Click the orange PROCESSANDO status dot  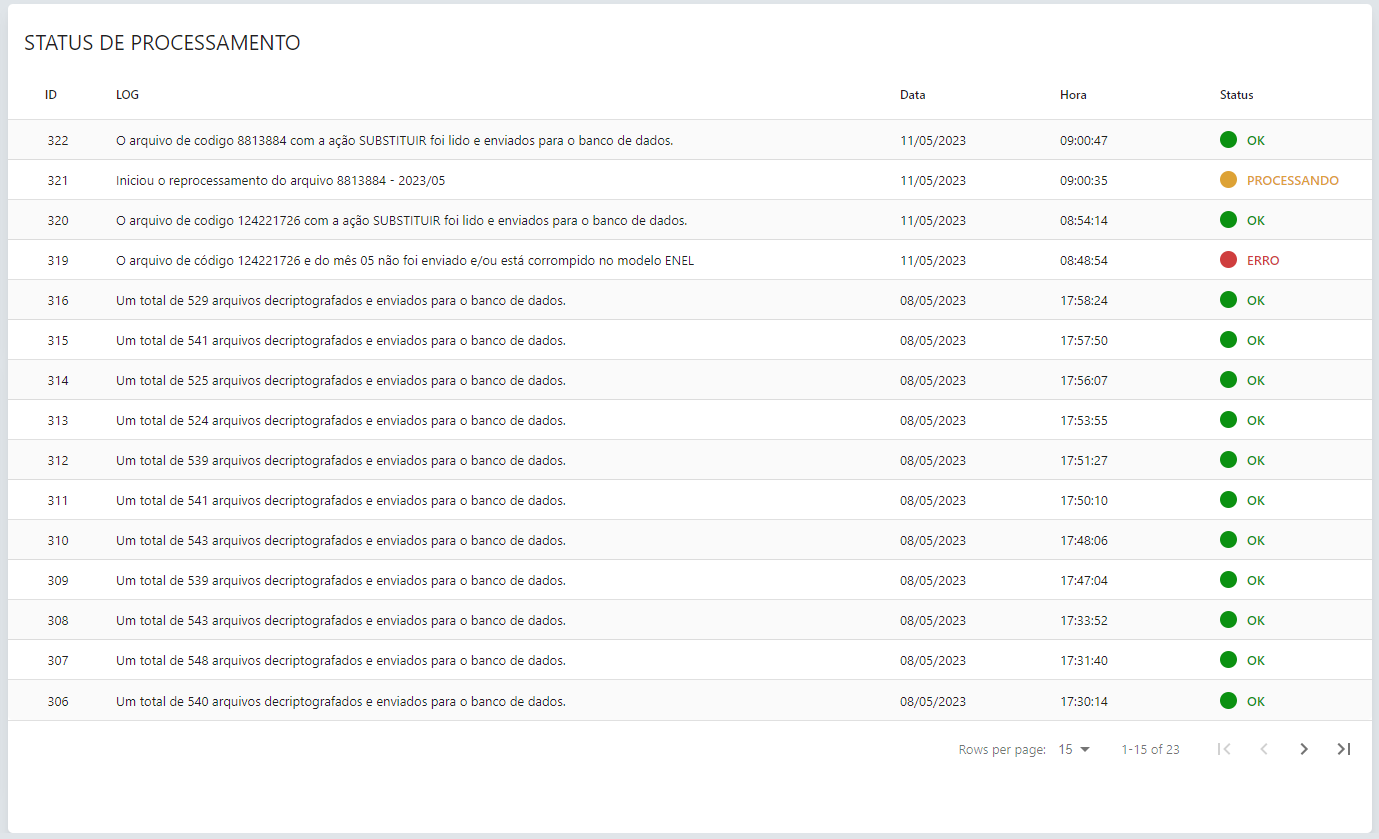coord(1229,180)
